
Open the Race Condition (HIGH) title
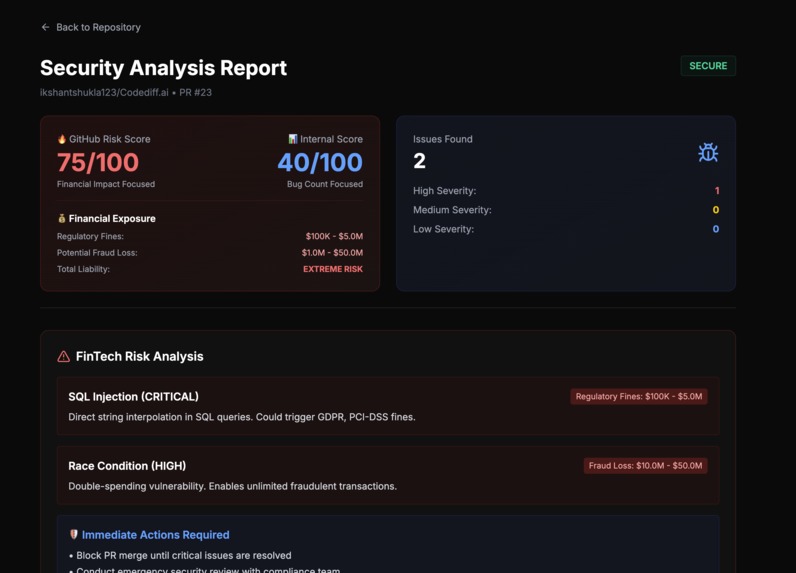[x=127, y=466]
